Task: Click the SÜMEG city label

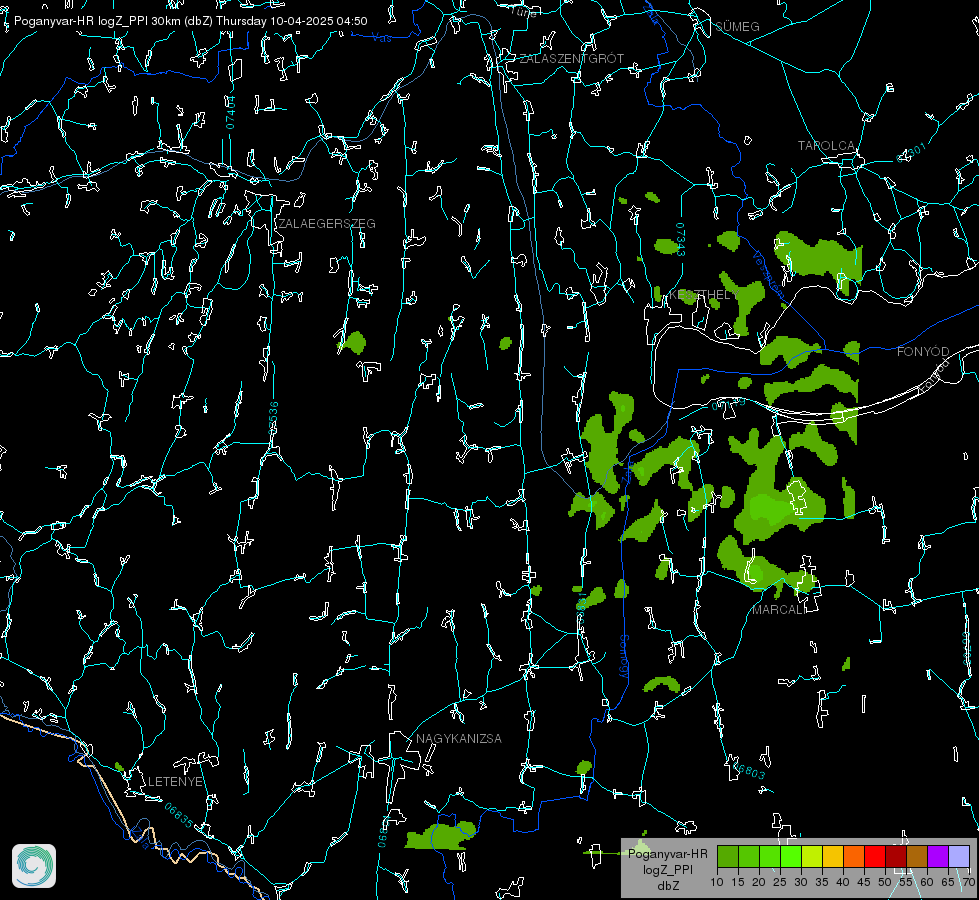Action: (737, 26)
